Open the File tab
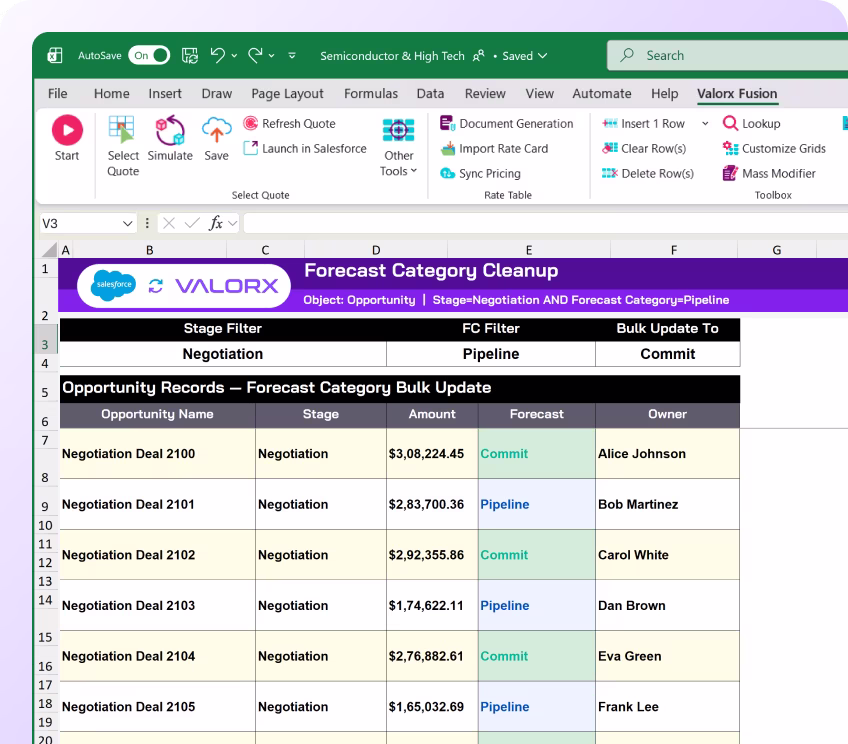Screen dimensions: 848x744 pos(57,94)
